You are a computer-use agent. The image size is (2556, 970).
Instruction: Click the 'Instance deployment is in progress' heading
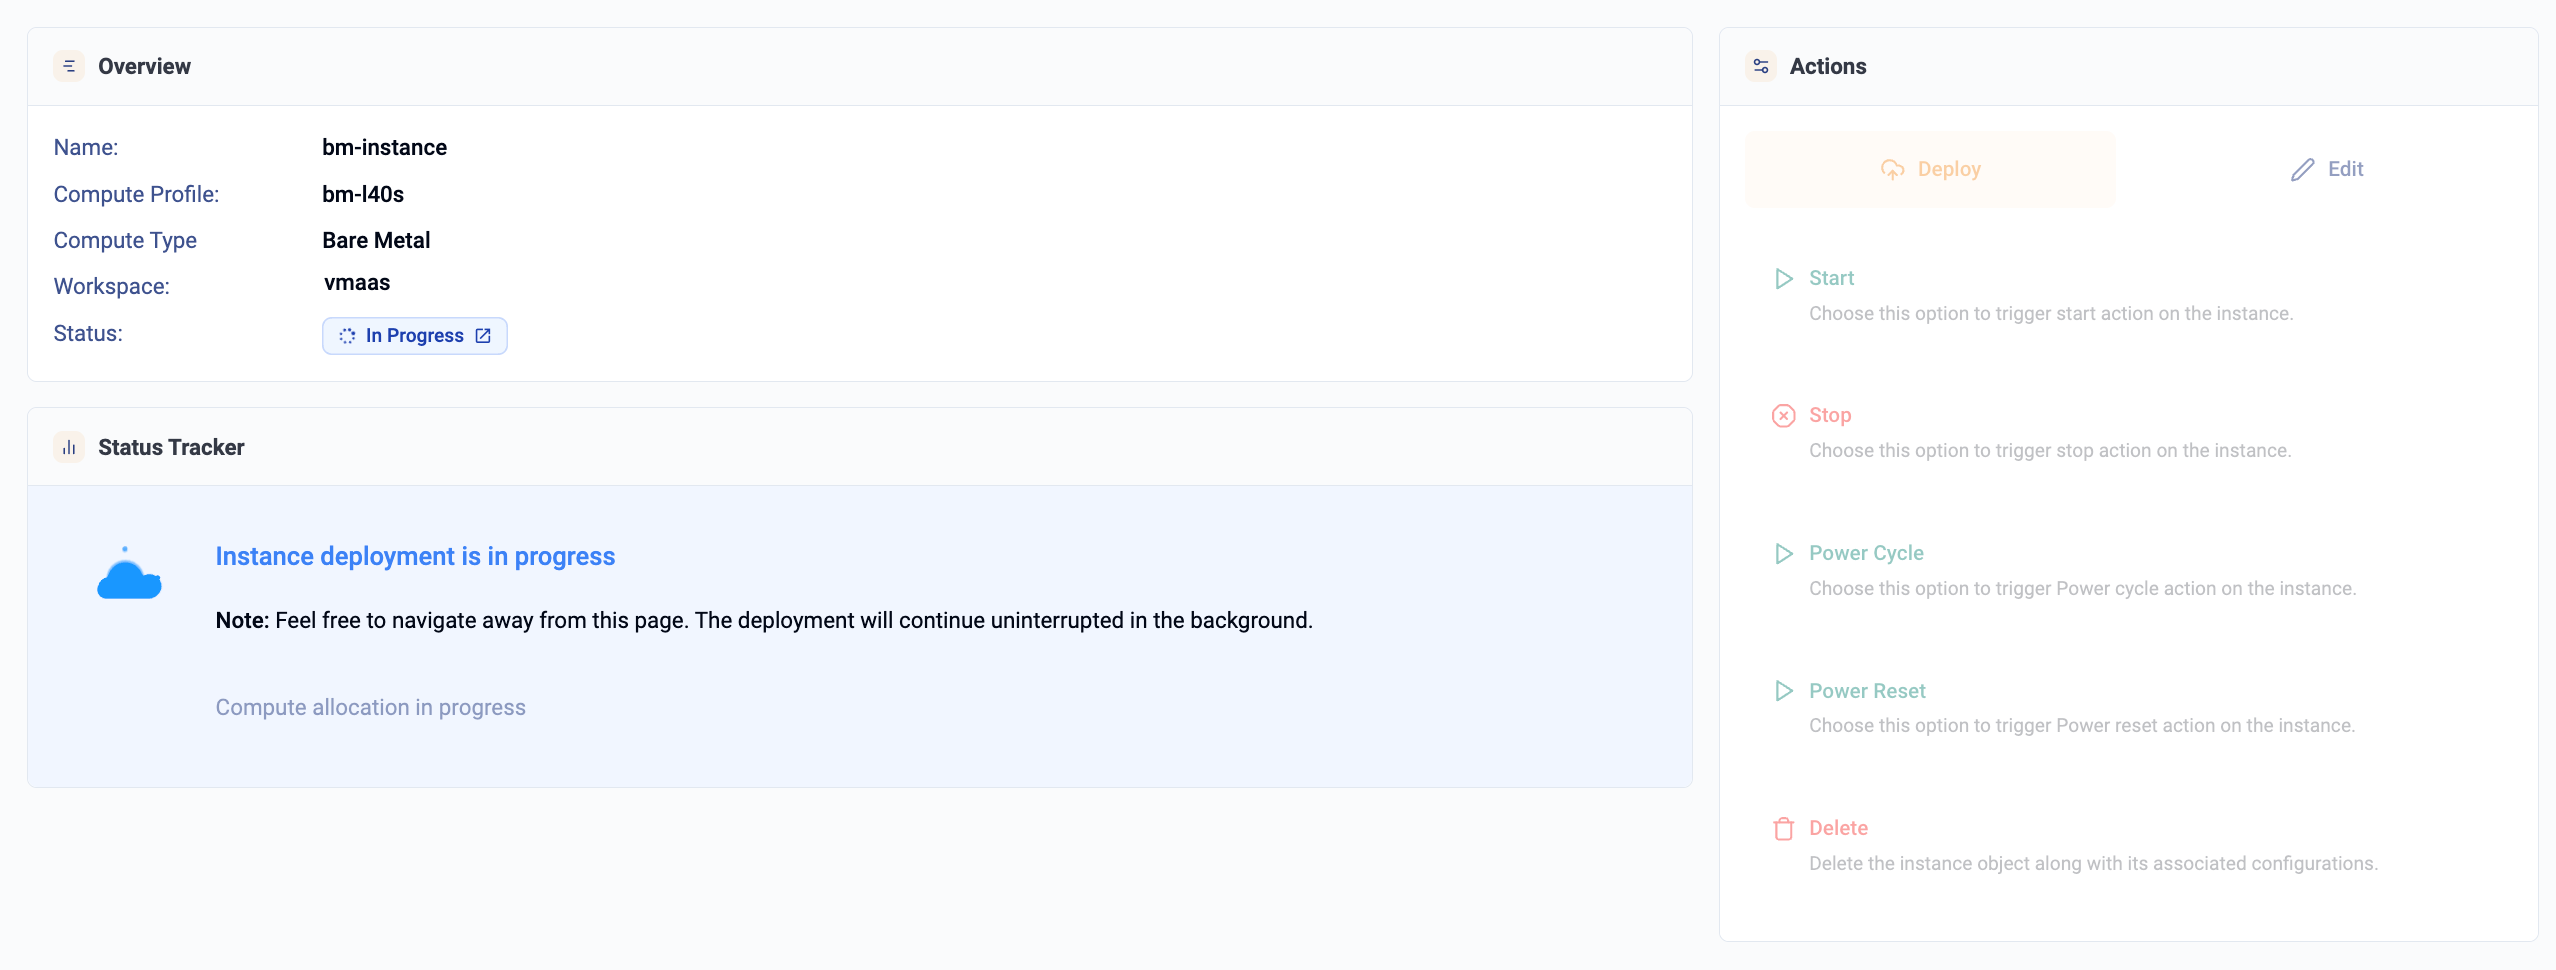[415, 556]
